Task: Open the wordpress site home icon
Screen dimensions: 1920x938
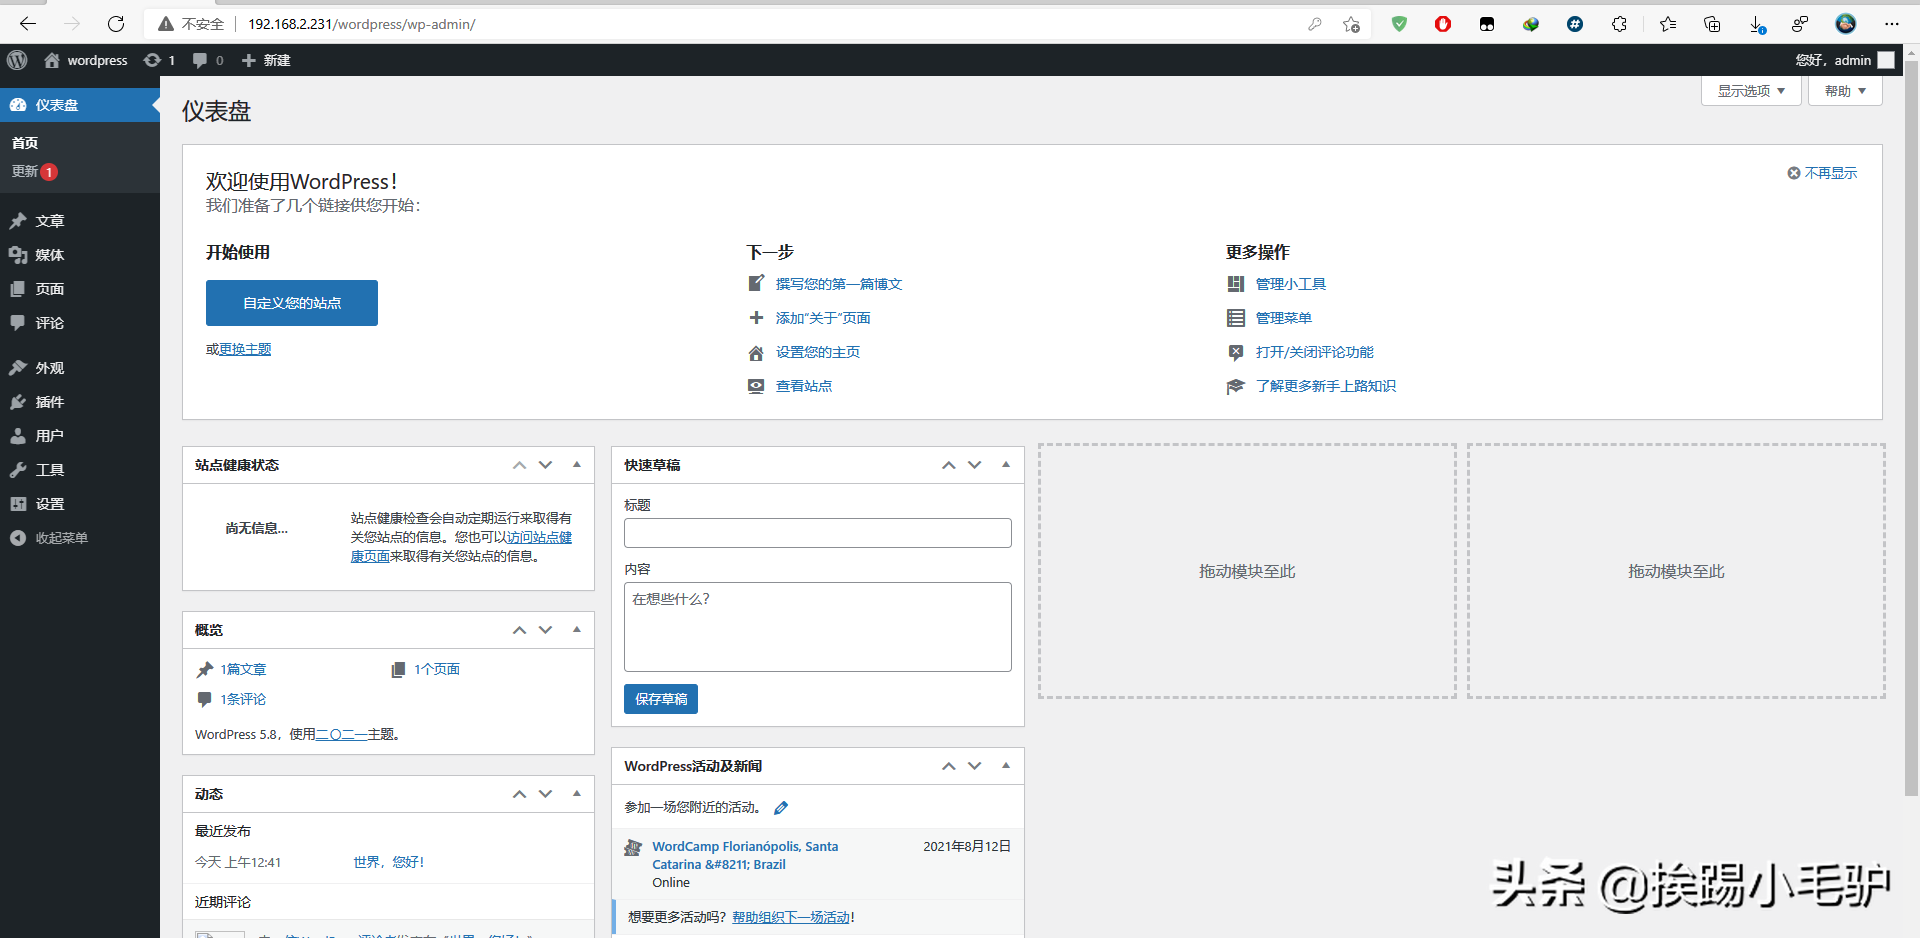Action: (52, 60)
